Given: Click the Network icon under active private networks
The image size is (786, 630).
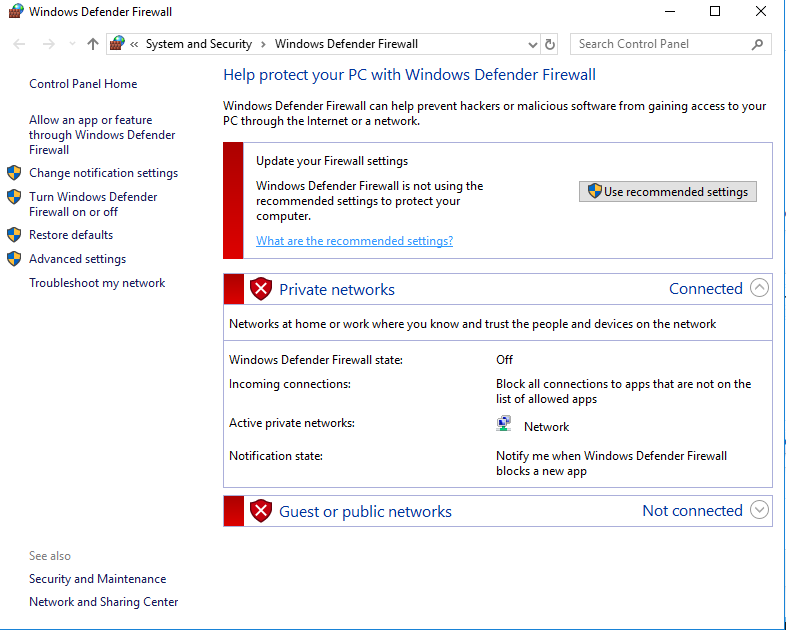Looking at the screenshot, I should pyautogui.click(x=504, y=424).
